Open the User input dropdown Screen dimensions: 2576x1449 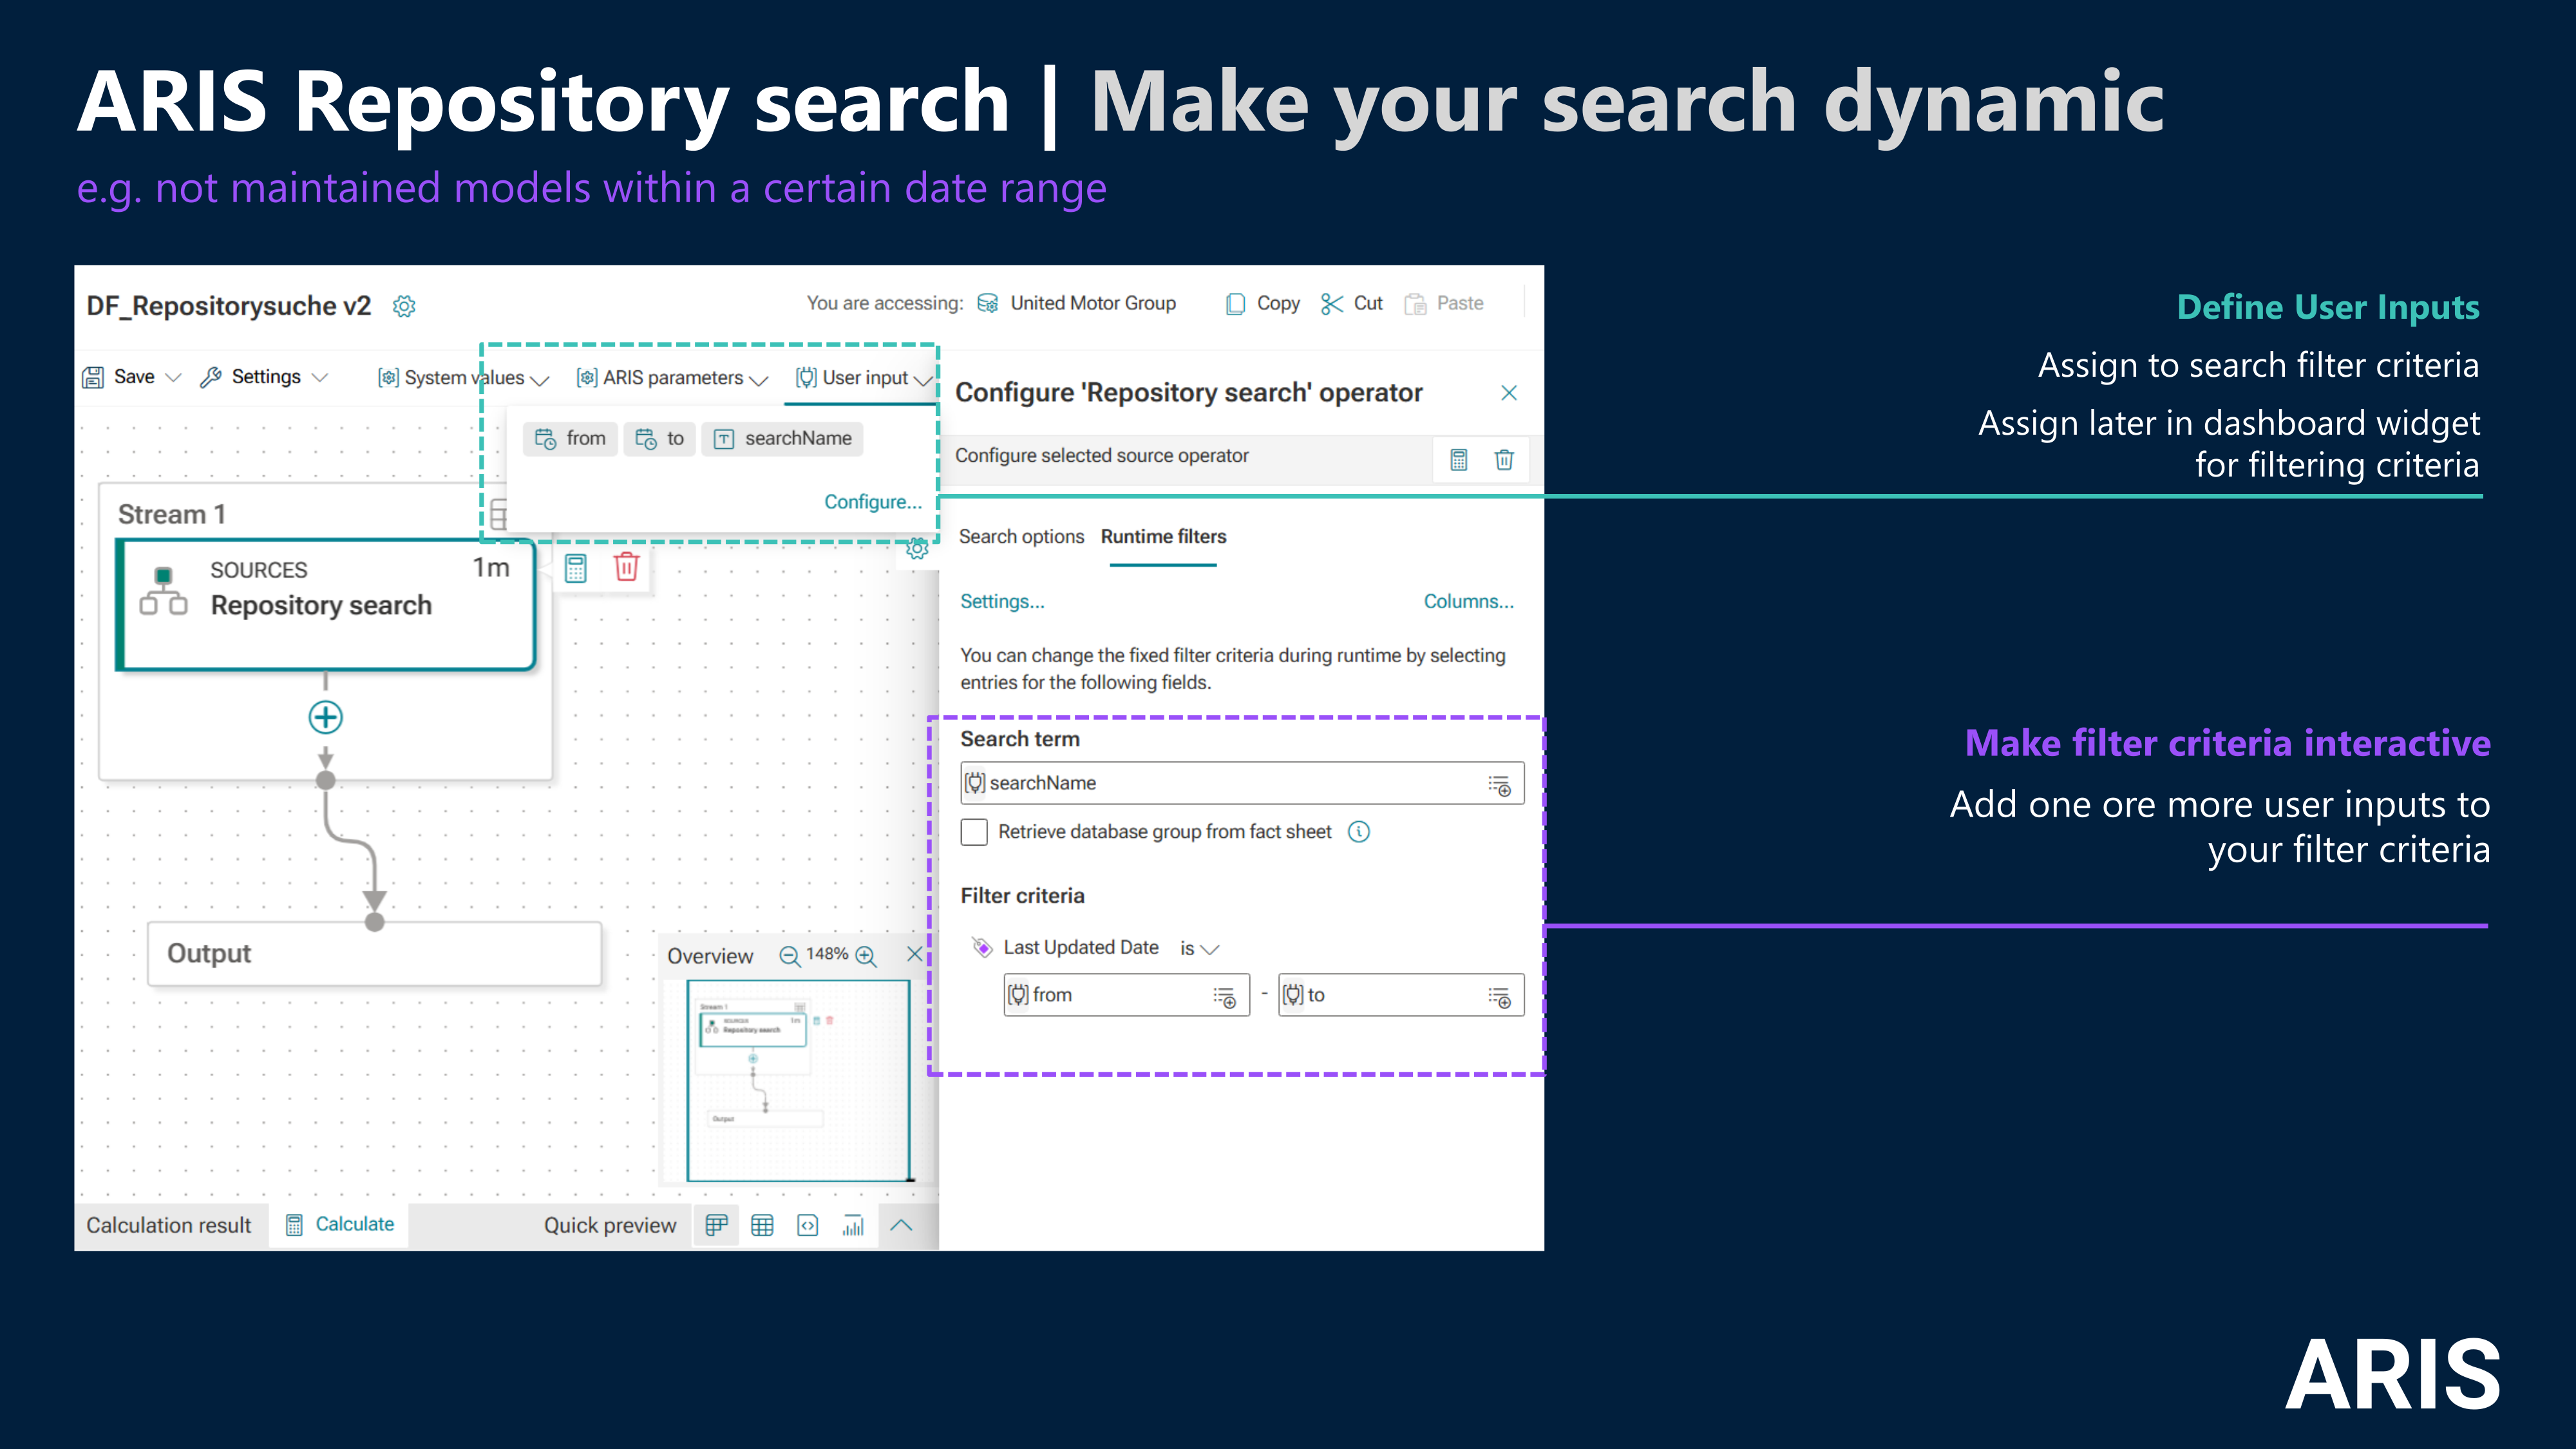click(864, 378)
